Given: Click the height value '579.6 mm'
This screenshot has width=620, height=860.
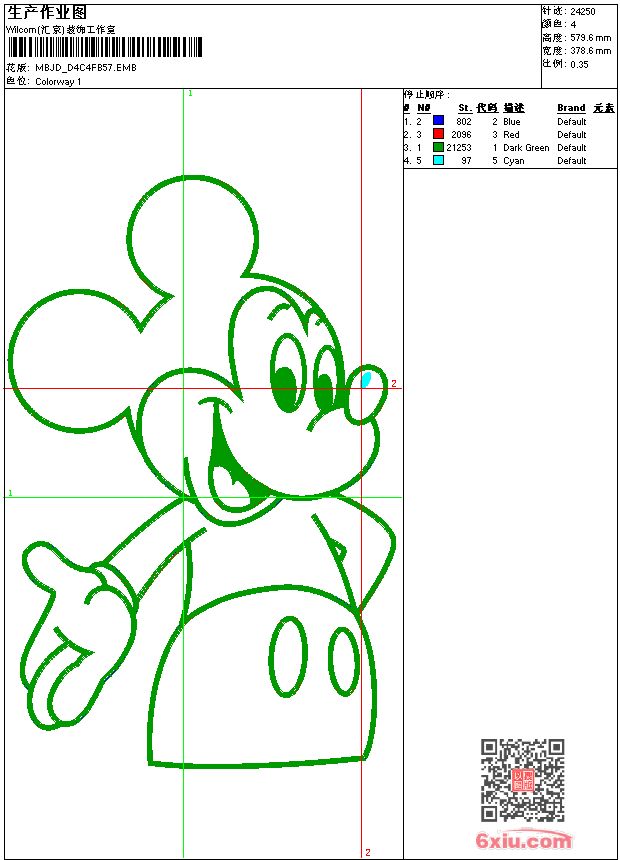Looking at the screenshot, I should point(590,38).
